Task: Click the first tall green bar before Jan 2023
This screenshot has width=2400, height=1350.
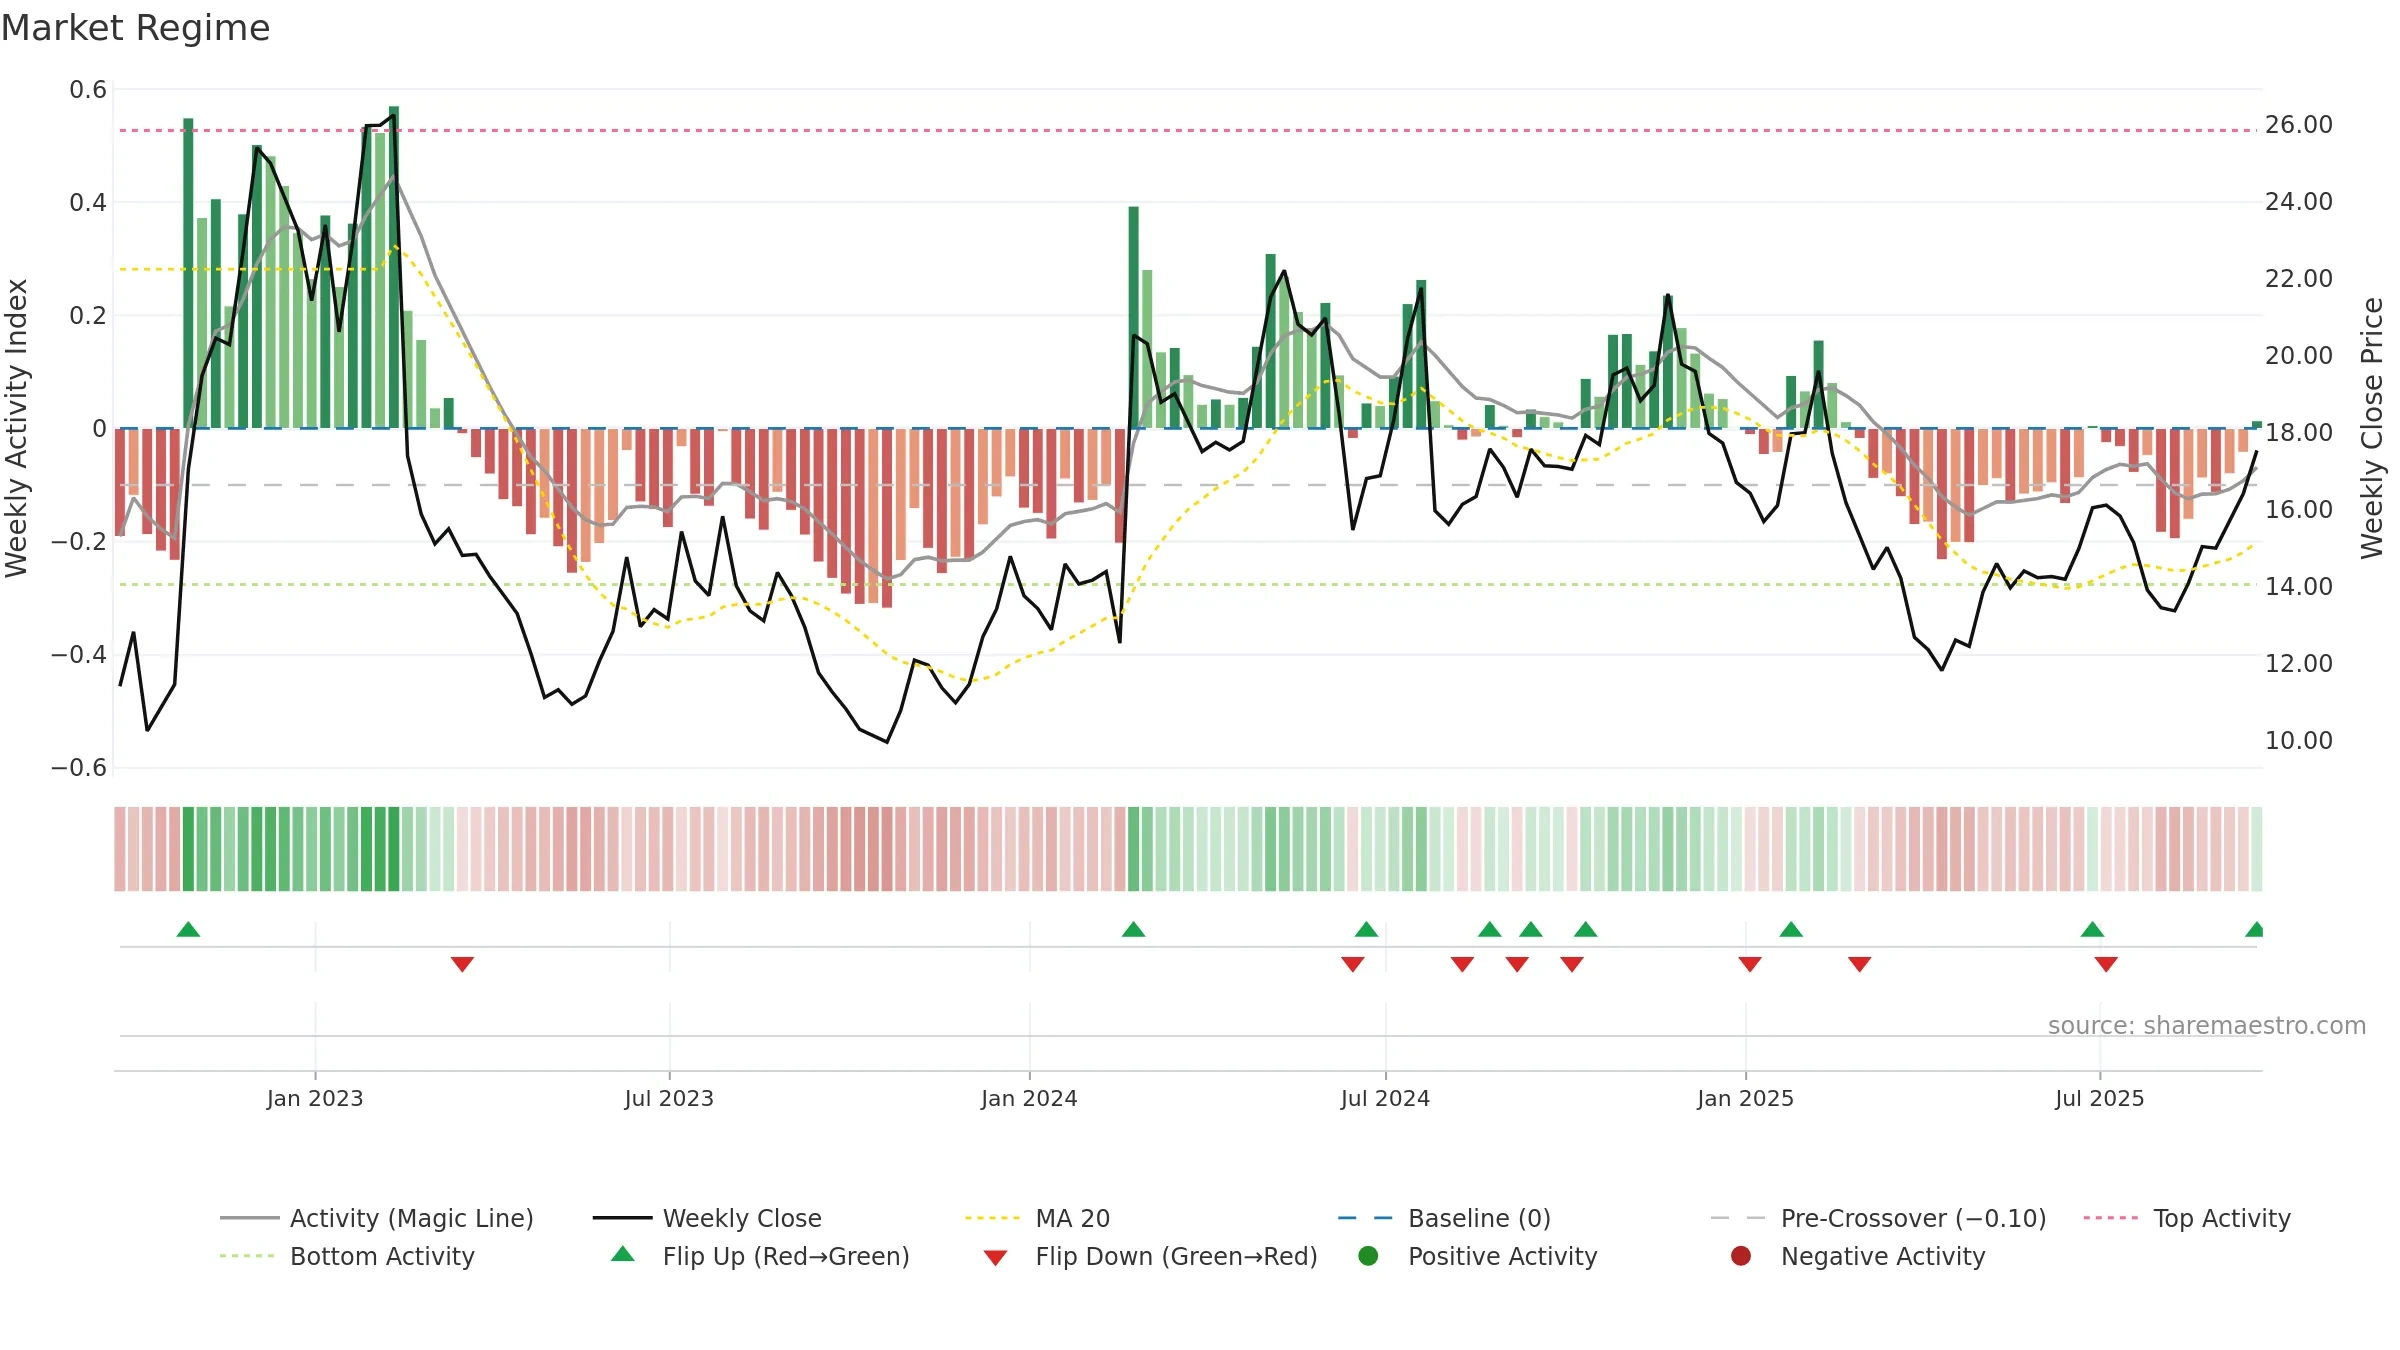Action: (x=188, y=273)
